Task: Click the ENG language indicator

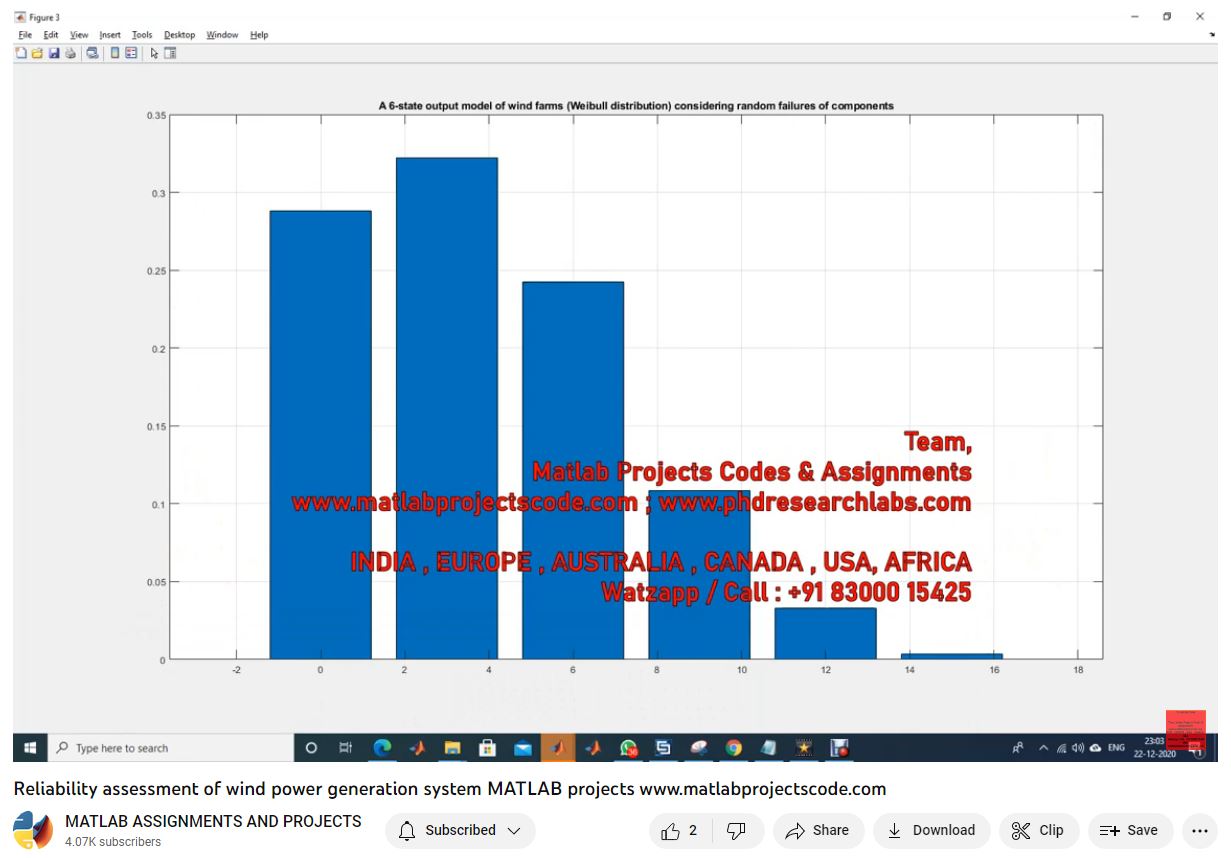Action: 1116,748
